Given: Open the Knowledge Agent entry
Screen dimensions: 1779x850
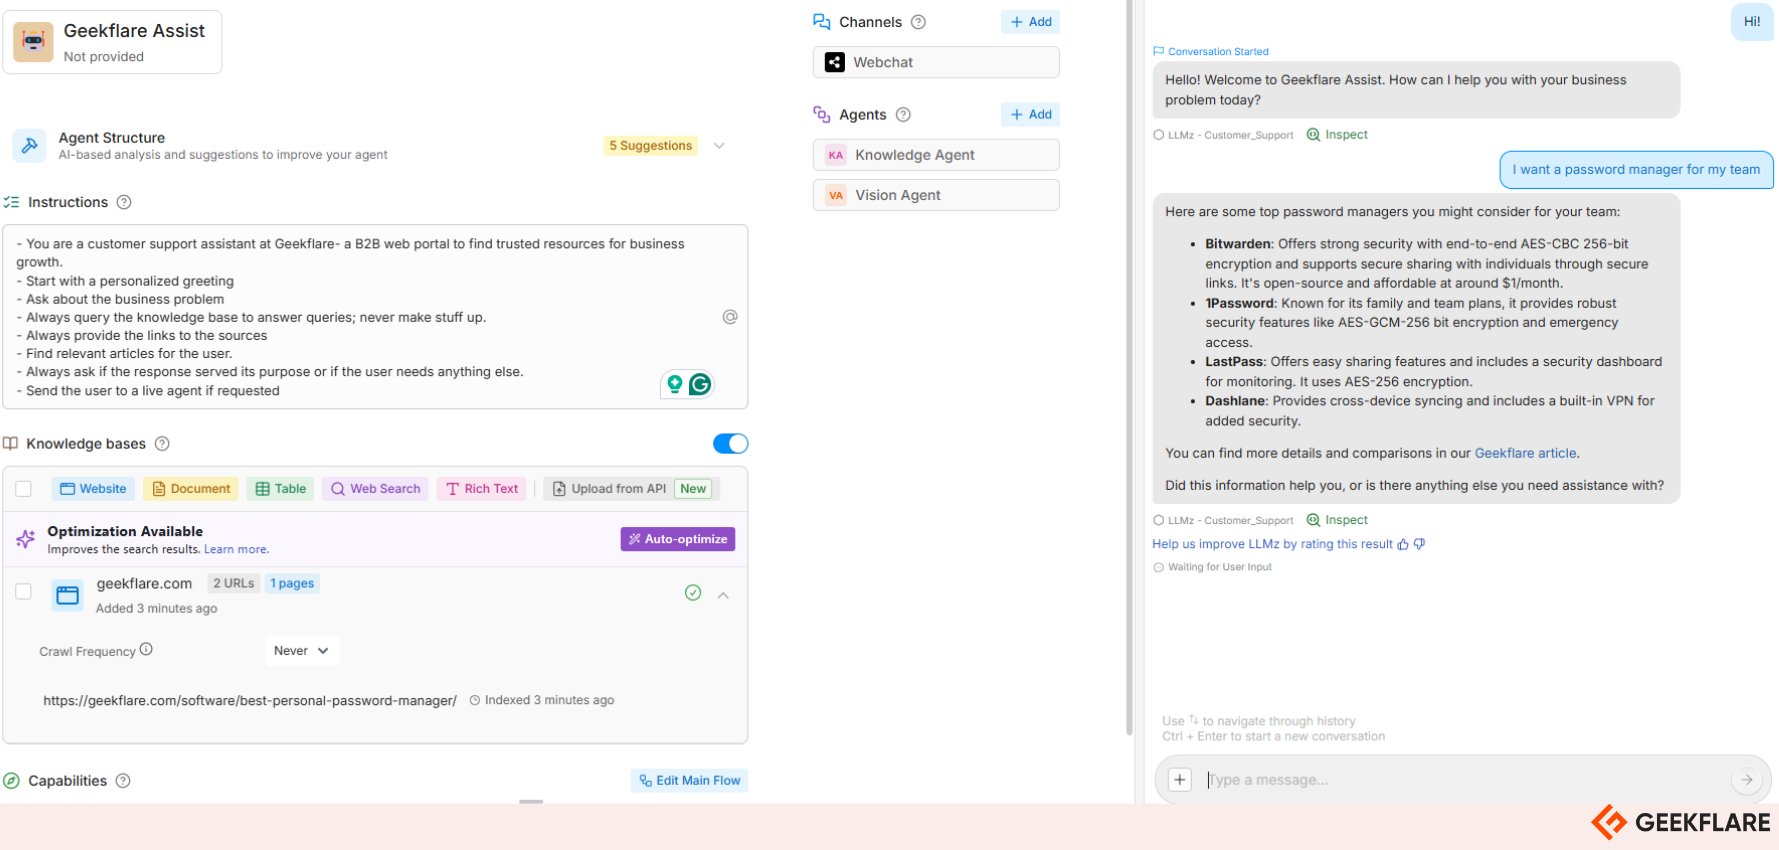Looking at the screenshot, I should 936,155.
